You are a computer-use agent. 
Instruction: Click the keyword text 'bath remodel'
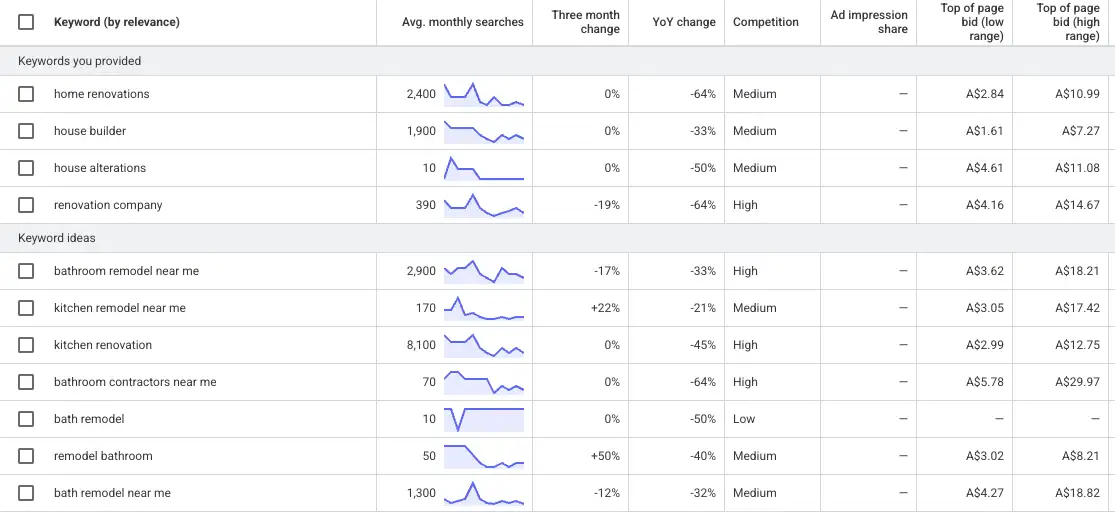point(89,419)
